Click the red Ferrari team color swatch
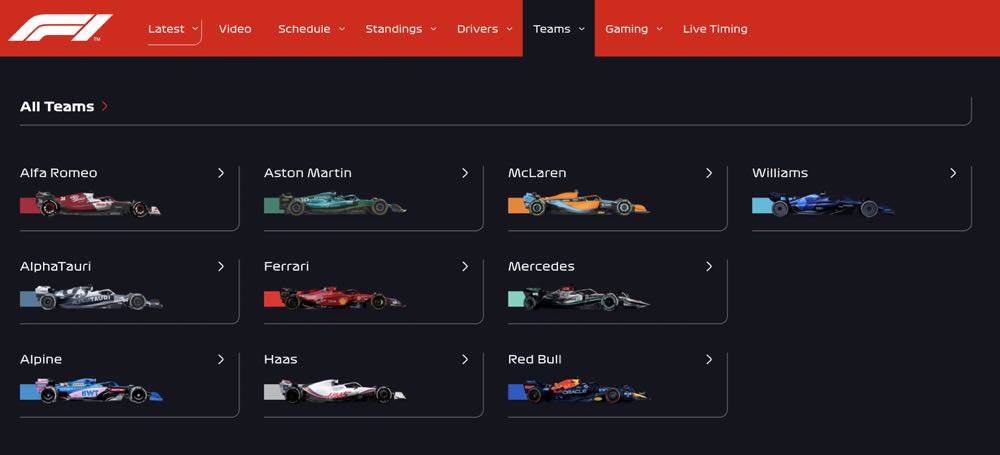The image size is (1000, 455). pos(273,299)
